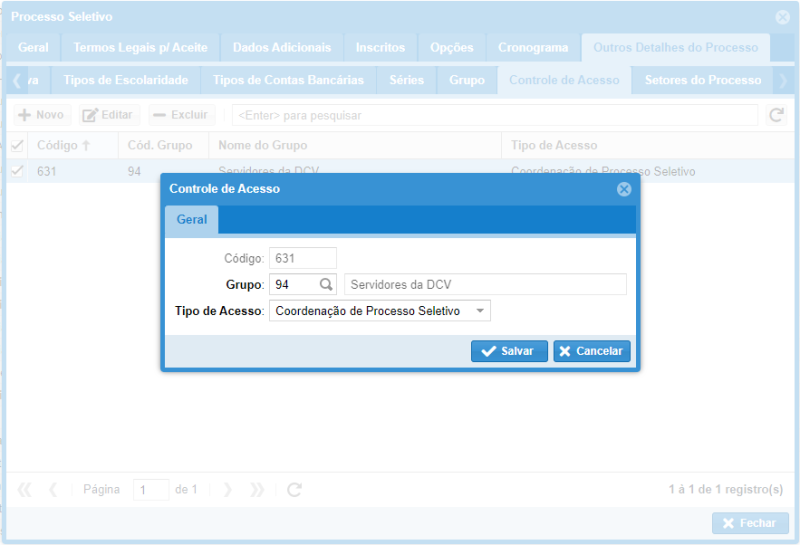Click the Servidores da DCV group name field
Screen dimensions: 800x545
click(x=484, y=285)
